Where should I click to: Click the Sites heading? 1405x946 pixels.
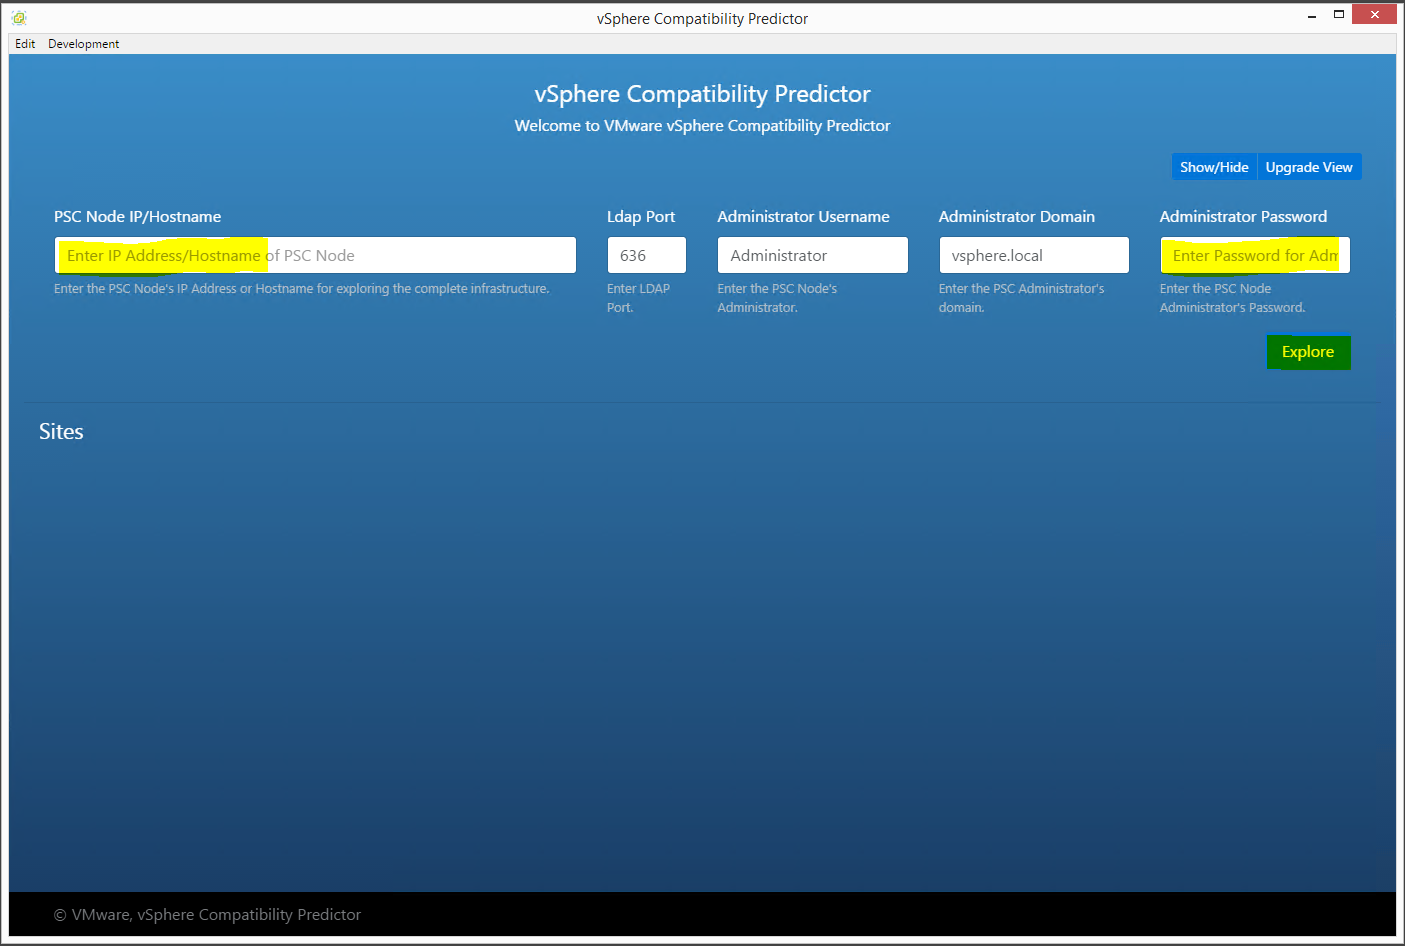[61, 432]
